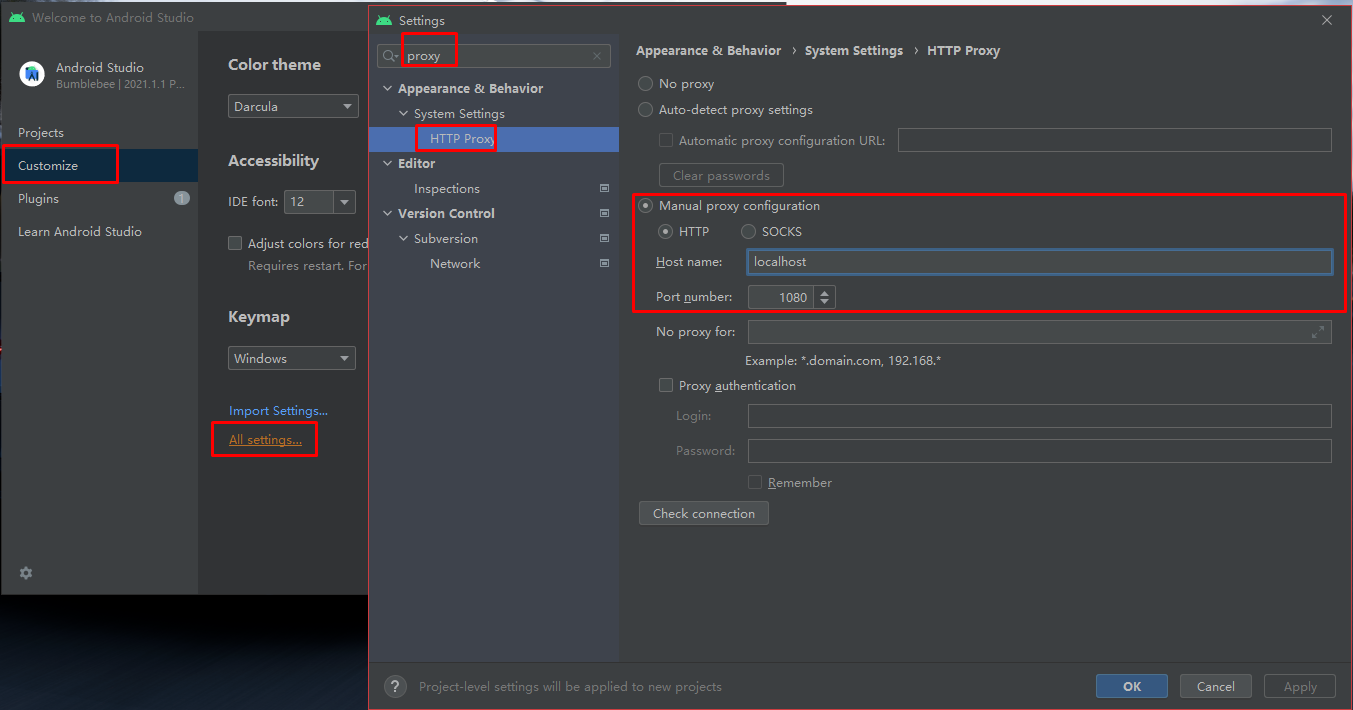Select Auto-detect proxy settings
Image resolution: width=1353 pixels, height=710 pixels.
tap(646, 110)
